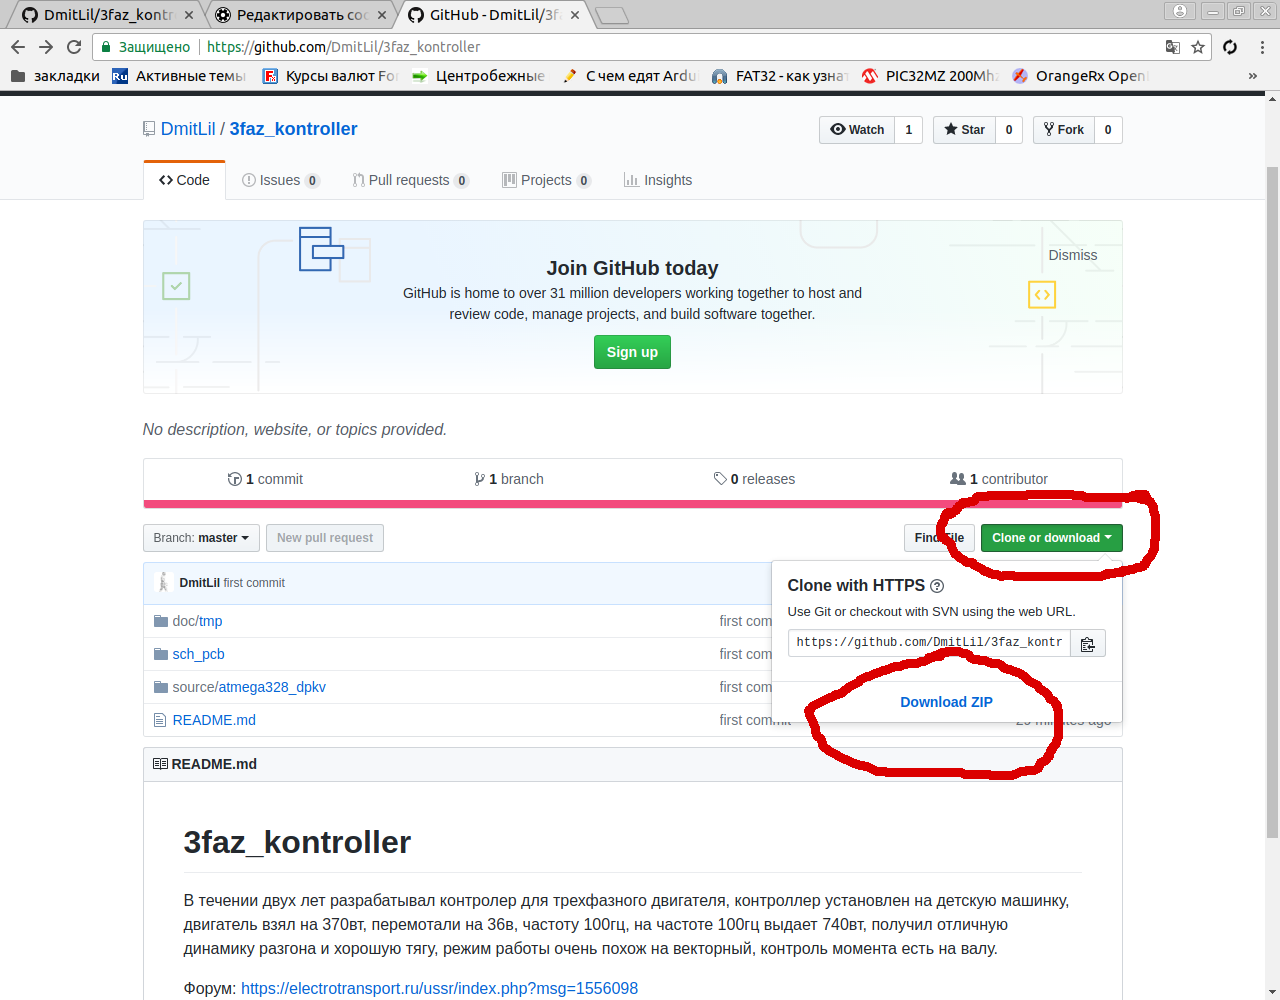Switch to the Issues tab
Viewport: 1280px width, 1000px height.
click(280, 180)
